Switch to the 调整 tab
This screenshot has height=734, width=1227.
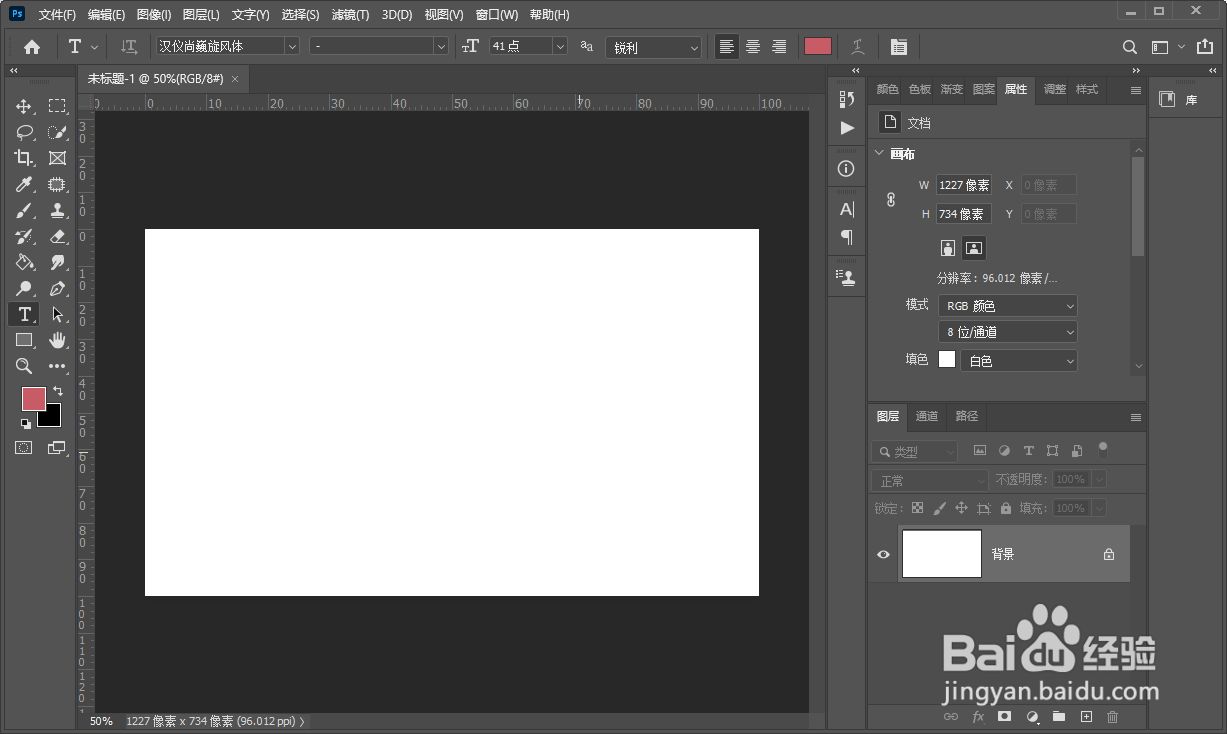pos(1054,89)
